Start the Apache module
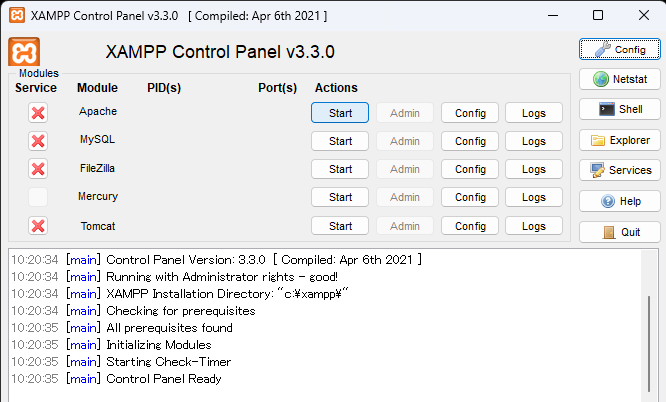The width and height of the screenshot is (666, 402). click(340, 113)
